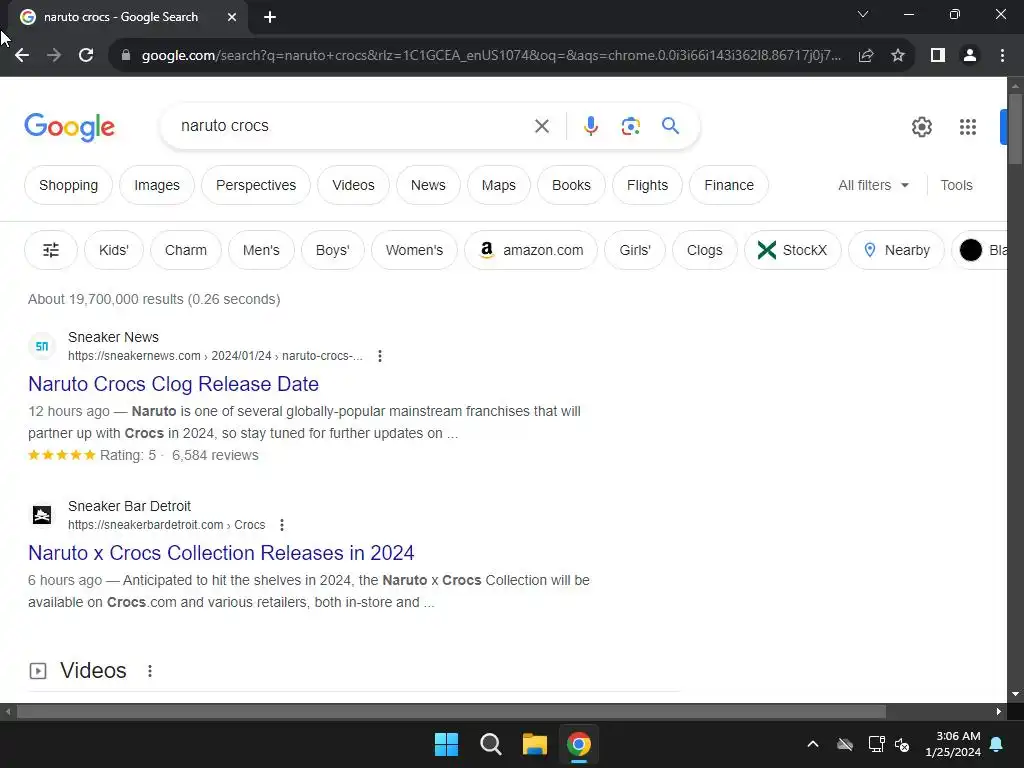This screenshot has width=1024, height=768.
Task: Open Windows taskbar search
Action: [x=490, y=744]
